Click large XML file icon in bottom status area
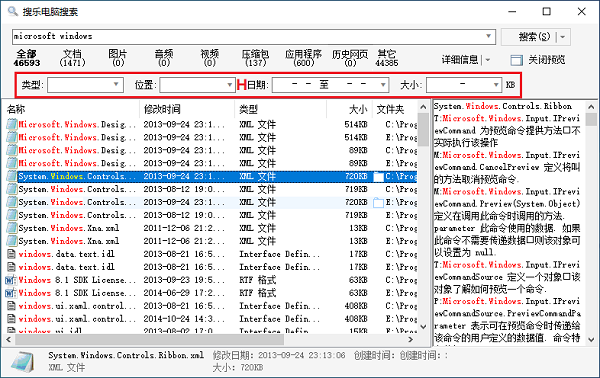Image resolution: width=600 pixels, height=378 pixels. (x=23, y=361)
